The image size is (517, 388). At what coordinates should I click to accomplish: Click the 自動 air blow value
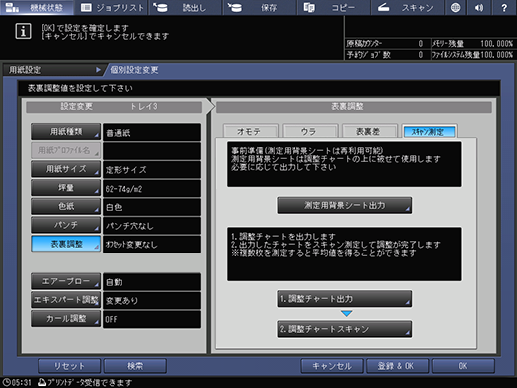(152, 282)
